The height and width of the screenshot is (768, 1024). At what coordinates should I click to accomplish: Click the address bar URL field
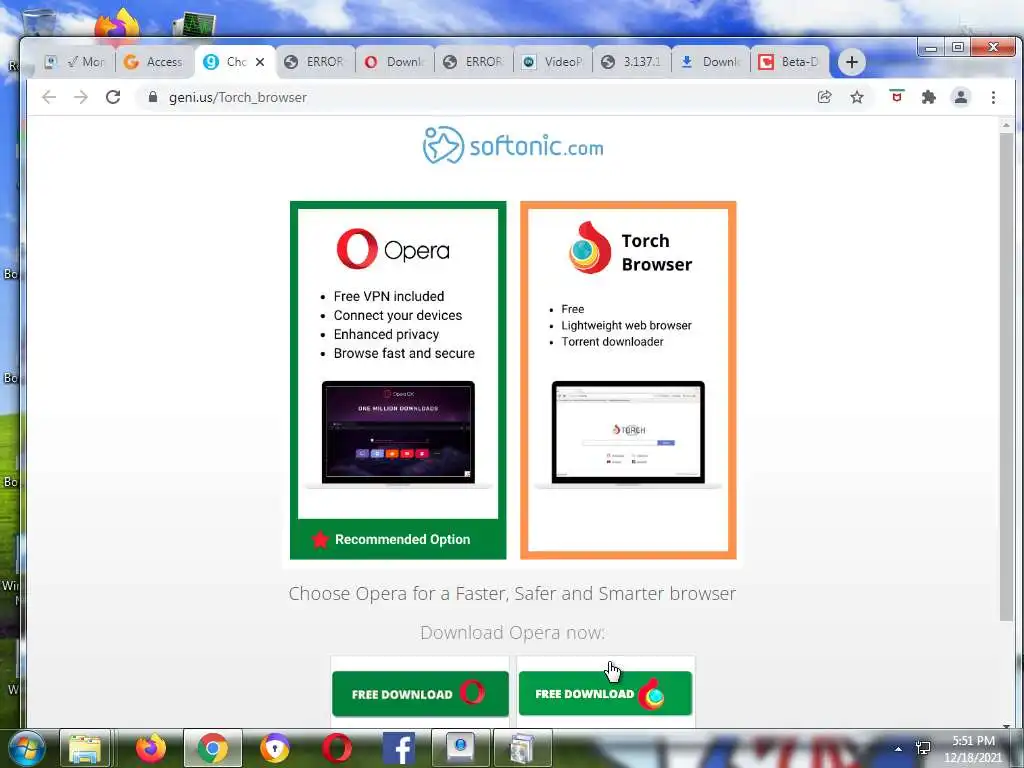(x=477, y=97)
